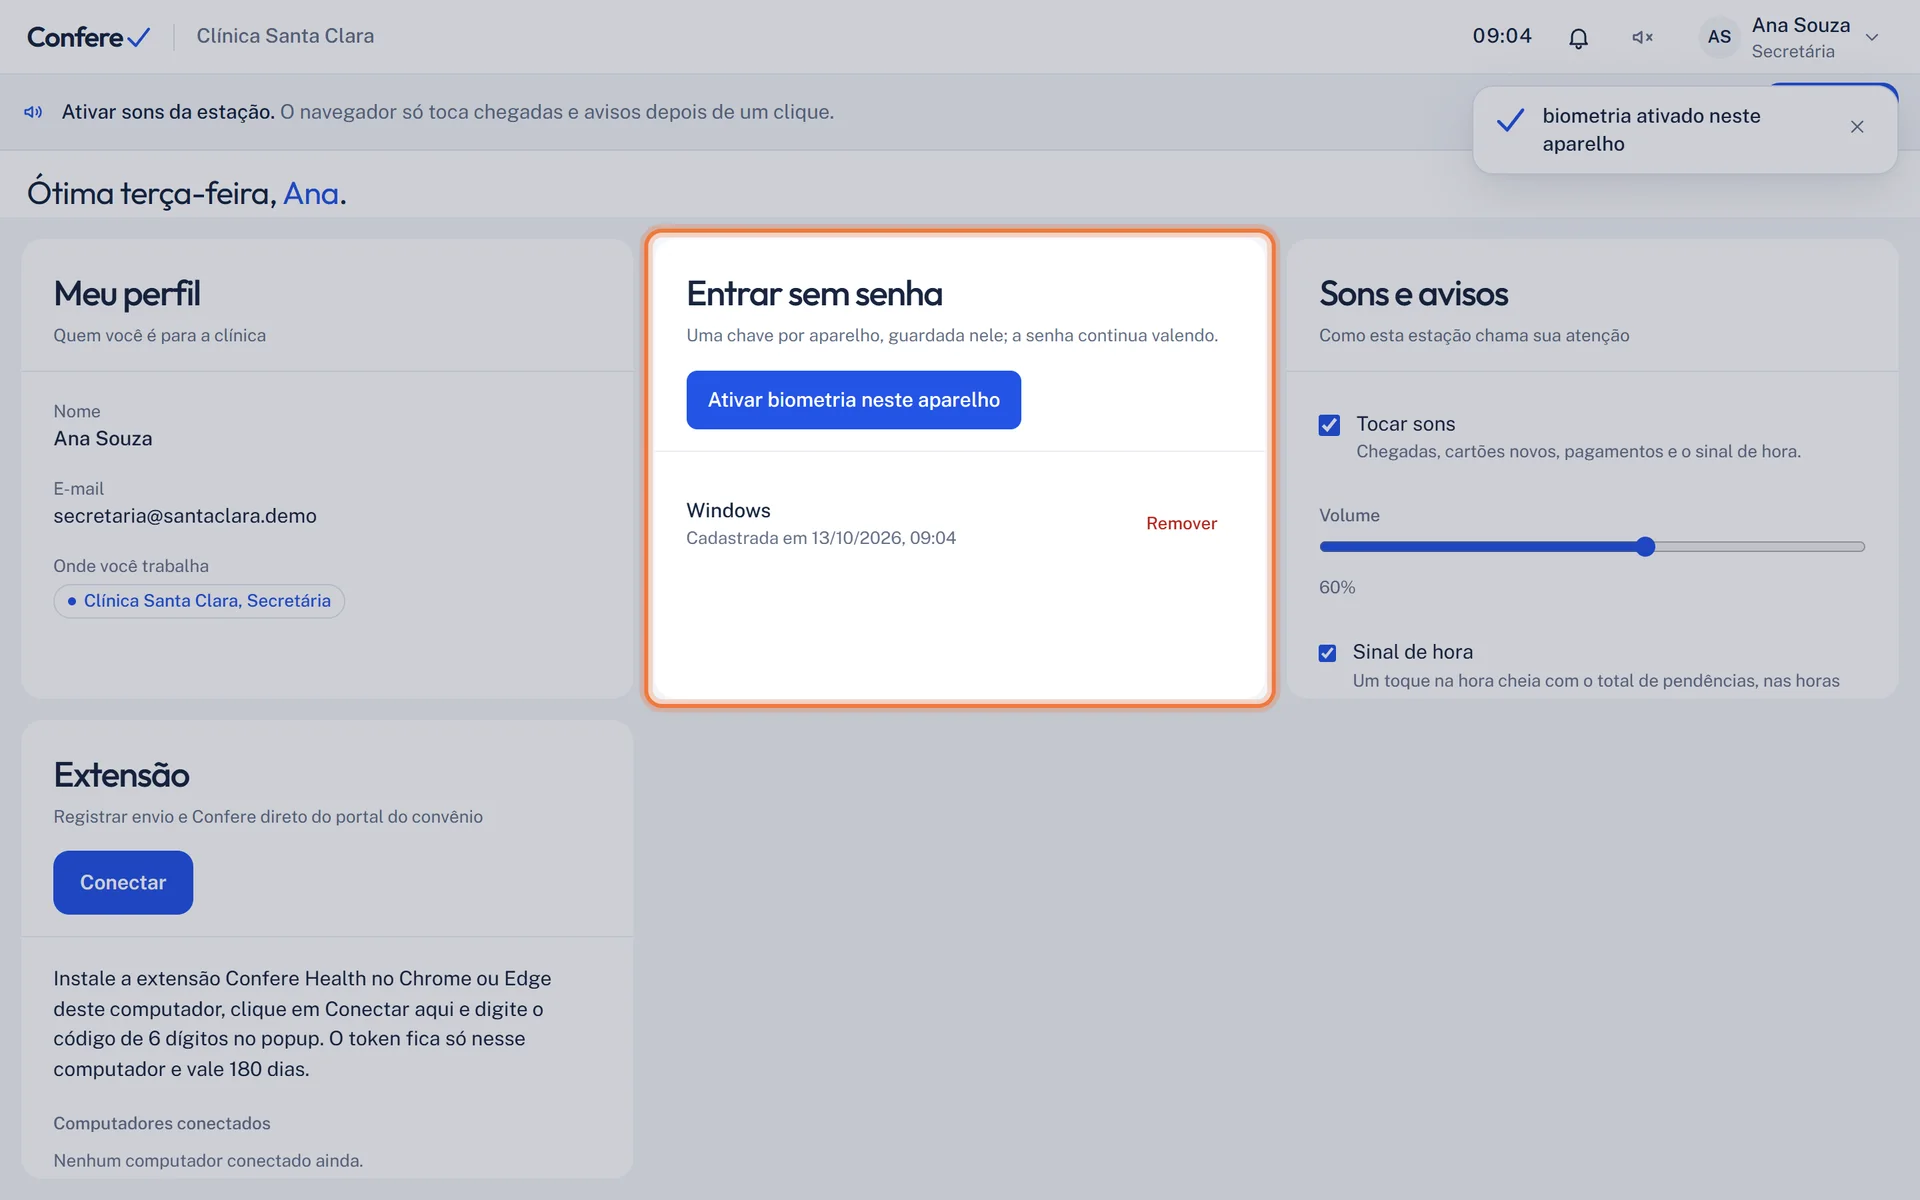Image resolution: width=1920 pixels, height=1200 pixels.
Task: Click the 09:04 clock in header
Action: click(x=1502, y=36)
